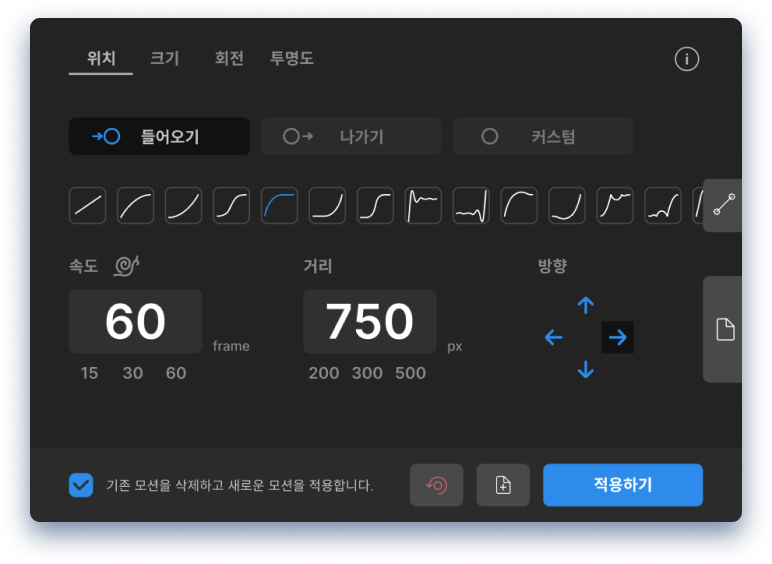Set direction to down arrow
Image resolution: width=772 pixels, height=564 pixels.
point(585,369)
